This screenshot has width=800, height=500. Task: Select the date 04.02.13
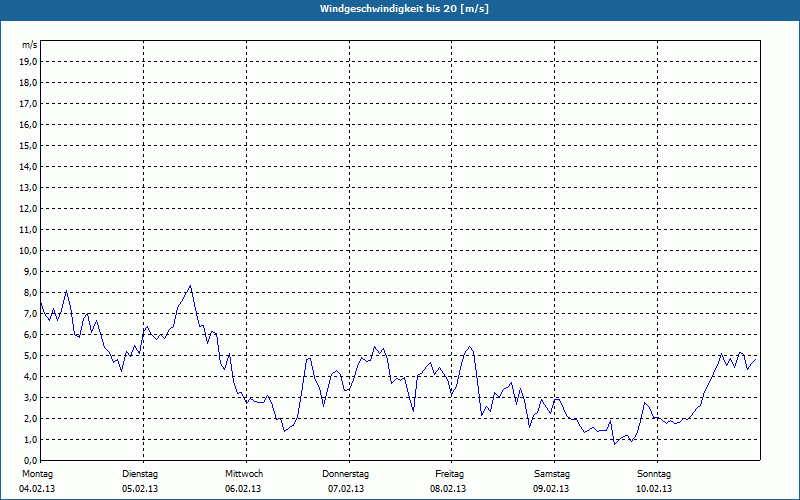pyautogui.click(x=37, y=489)
